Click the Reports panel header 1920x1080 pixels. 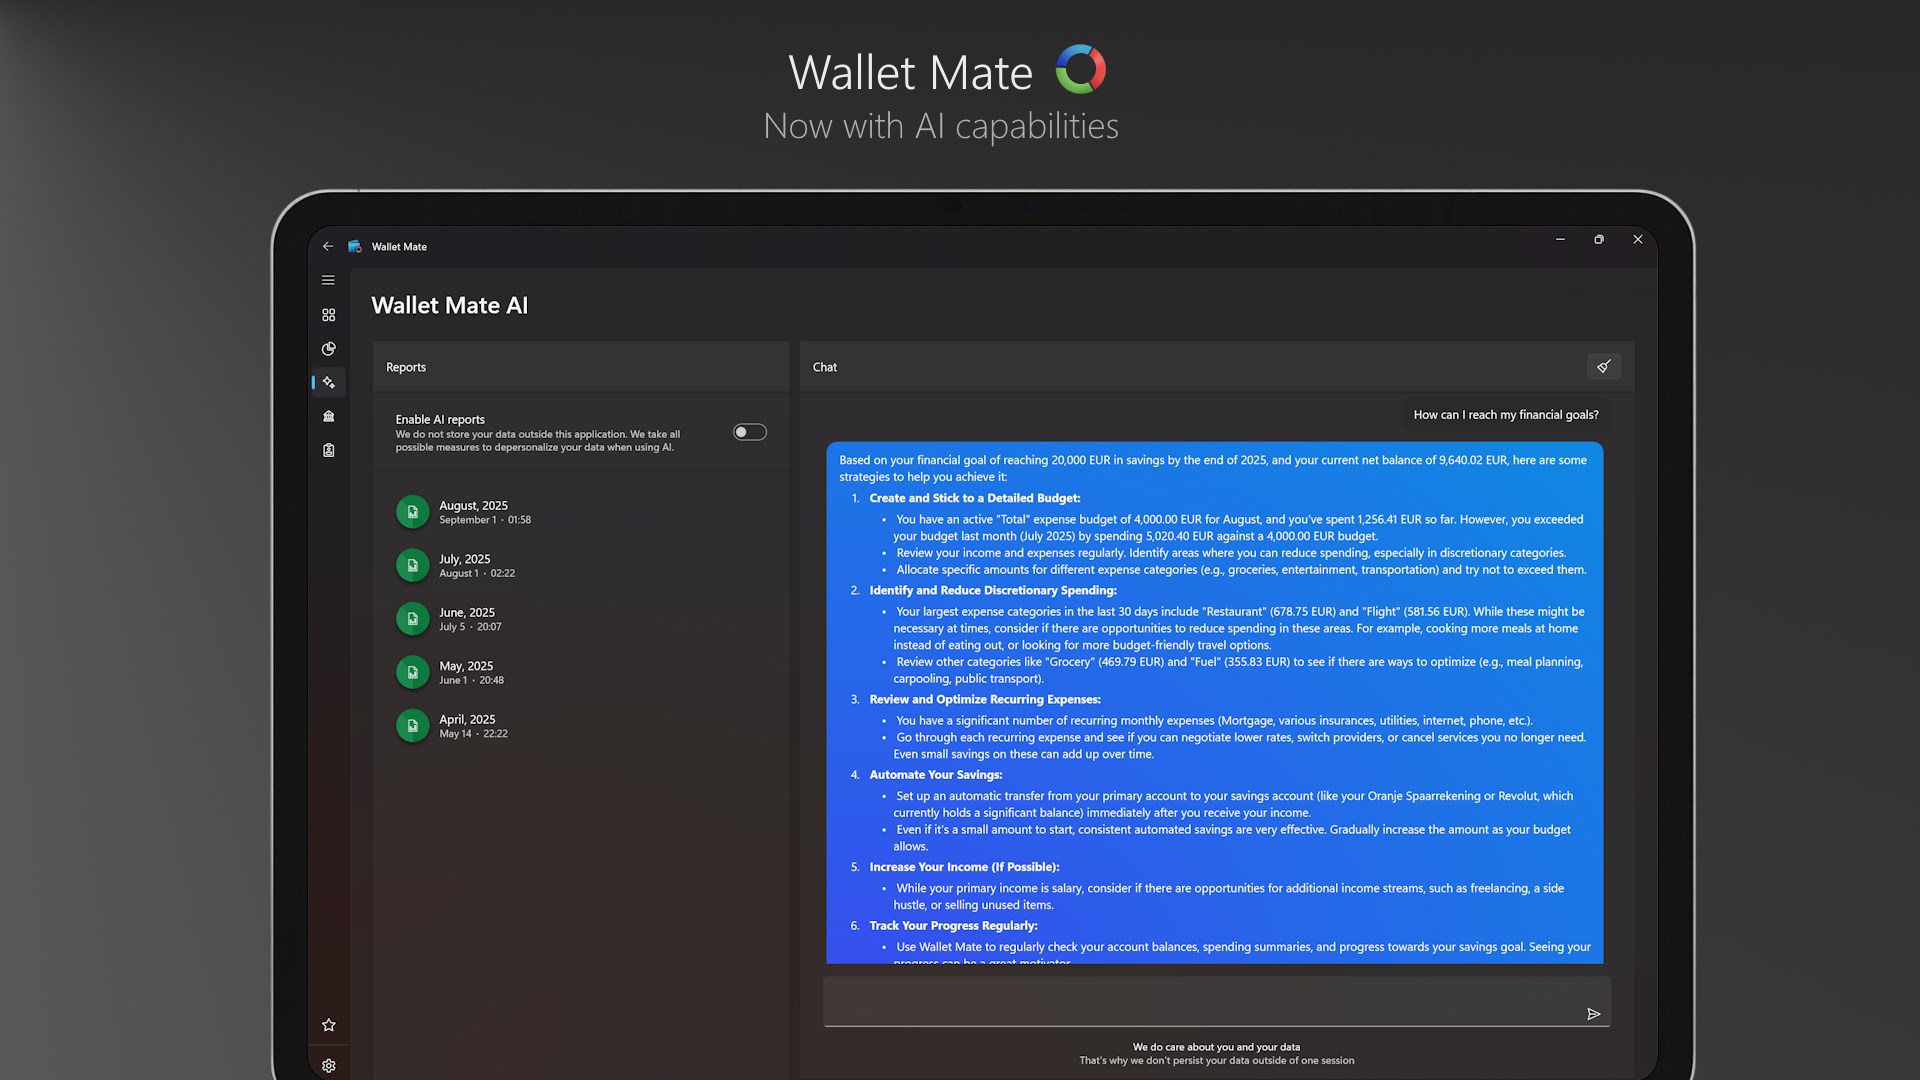[x=406, y=367]
